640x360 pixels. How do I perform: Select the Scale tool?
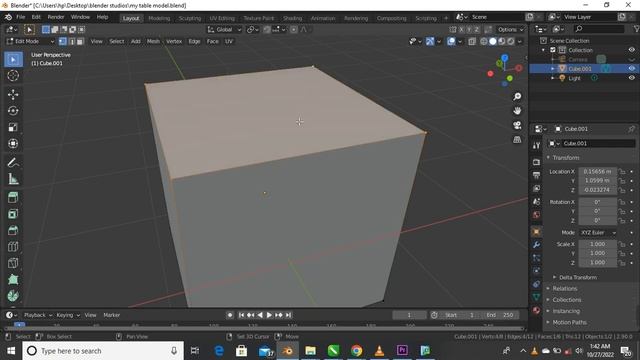[x=13, y=127]
